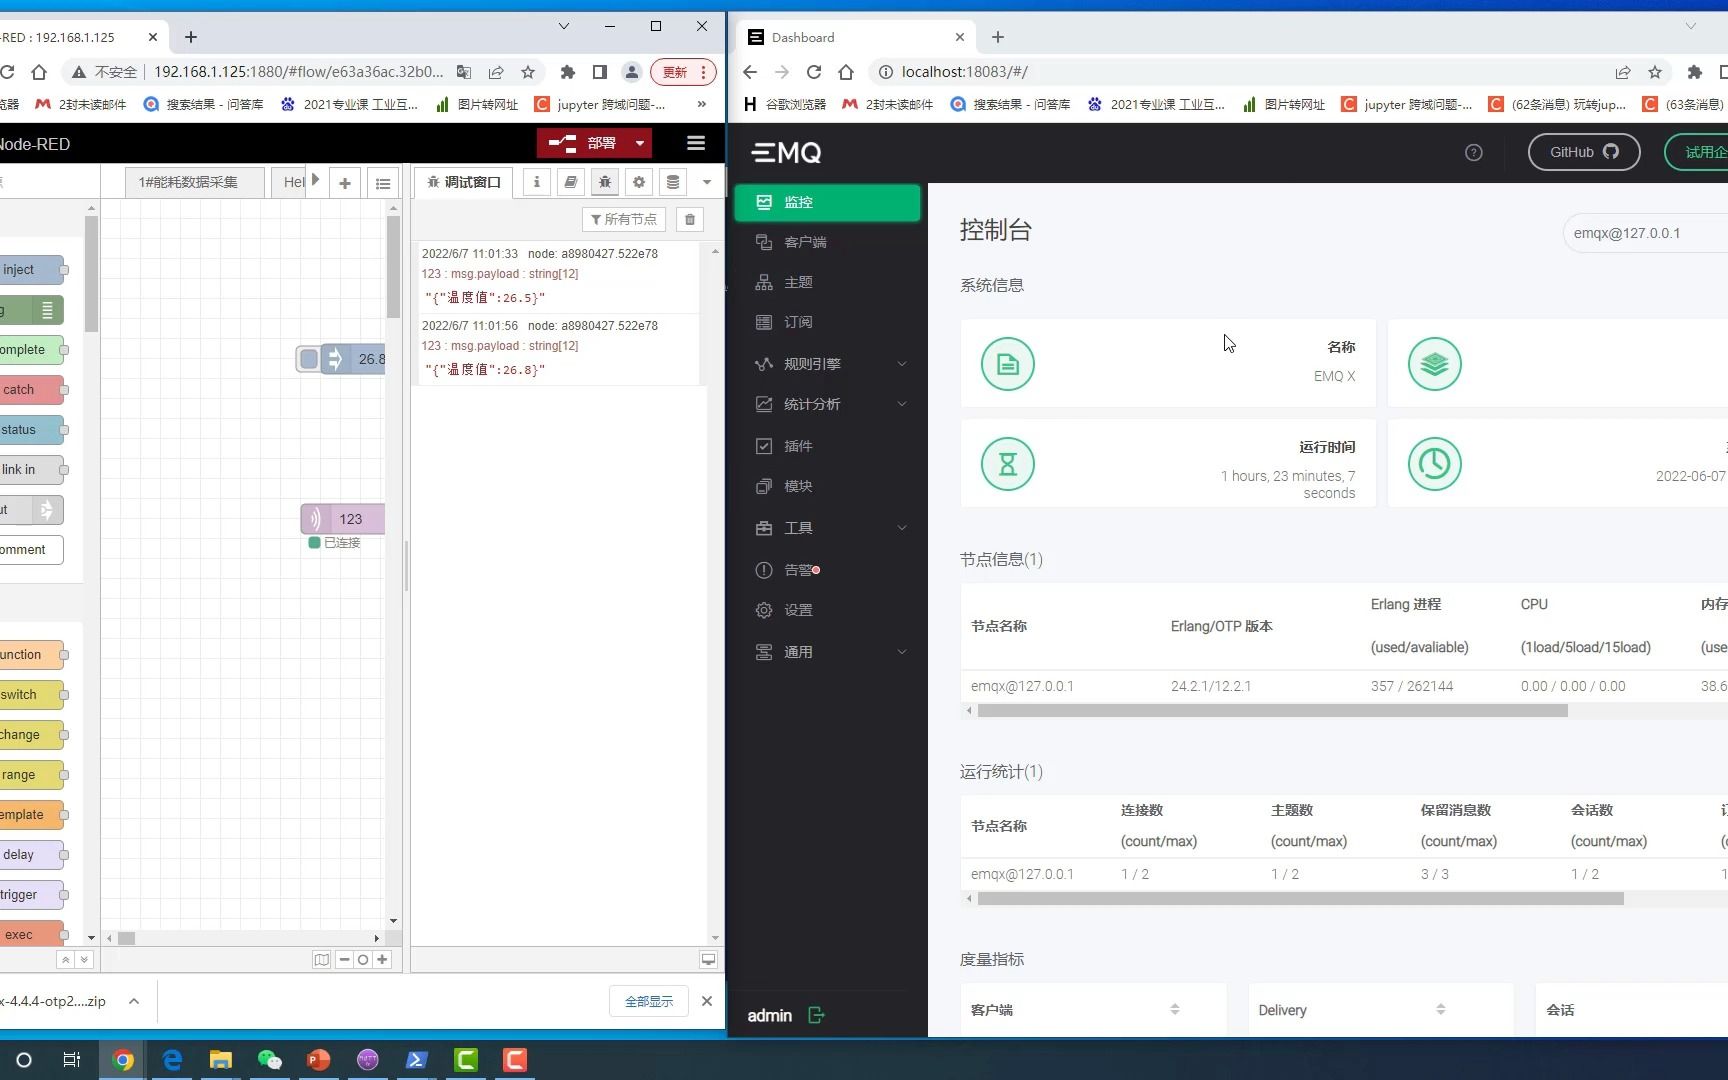
Task: Add a new flow tab in Node-RED
Action: (x=345, y=183)
